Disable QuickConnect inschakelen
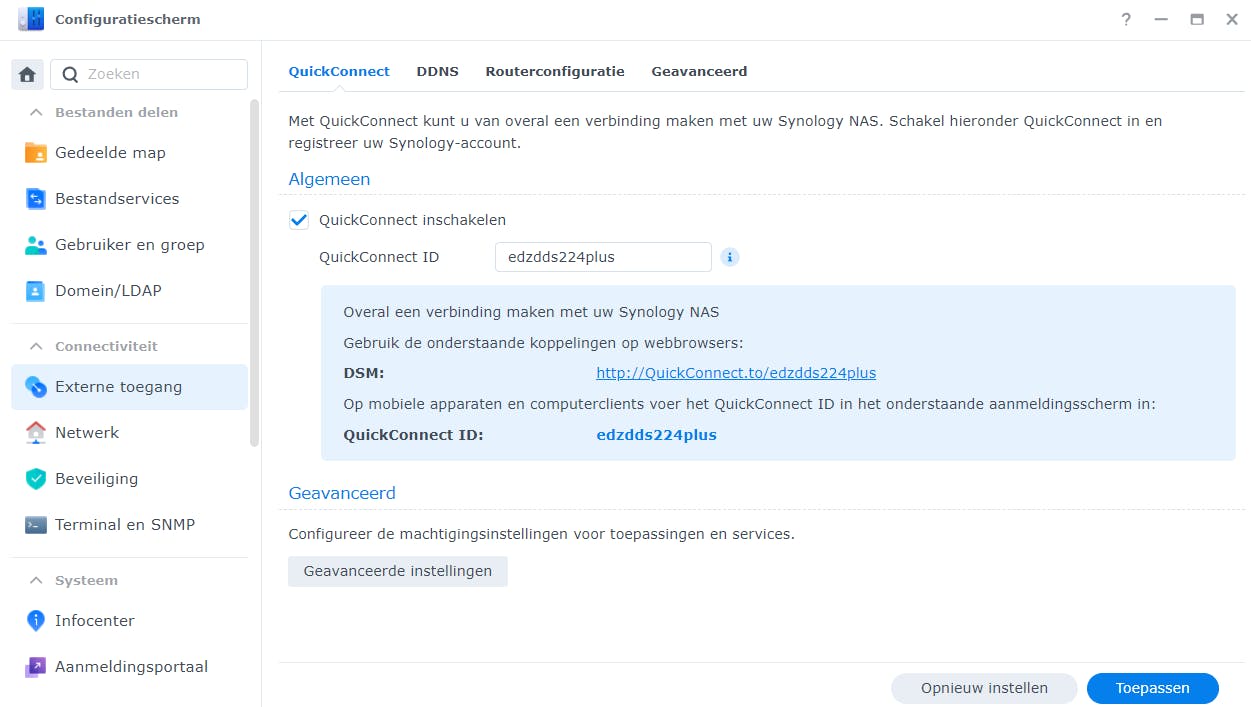 [x=298, y=220]
